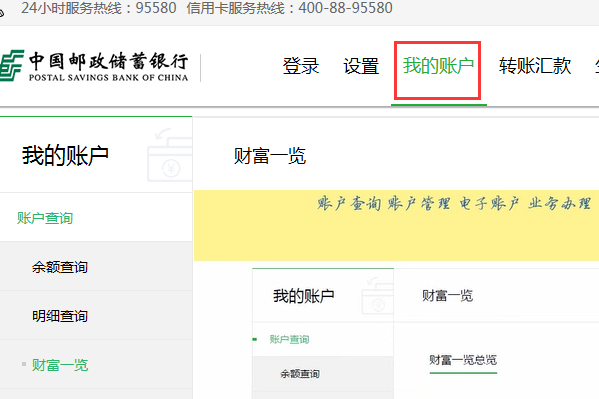Click the wallet icon beside 我的账户 heading
This screenshot has height=399, width=599.
[170, 155]
